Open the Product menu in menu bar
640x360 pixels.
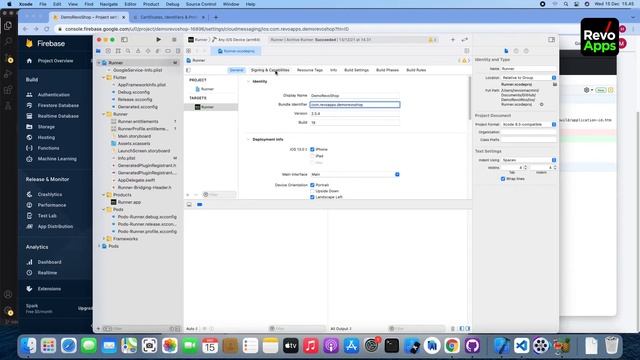click(151, 4)
